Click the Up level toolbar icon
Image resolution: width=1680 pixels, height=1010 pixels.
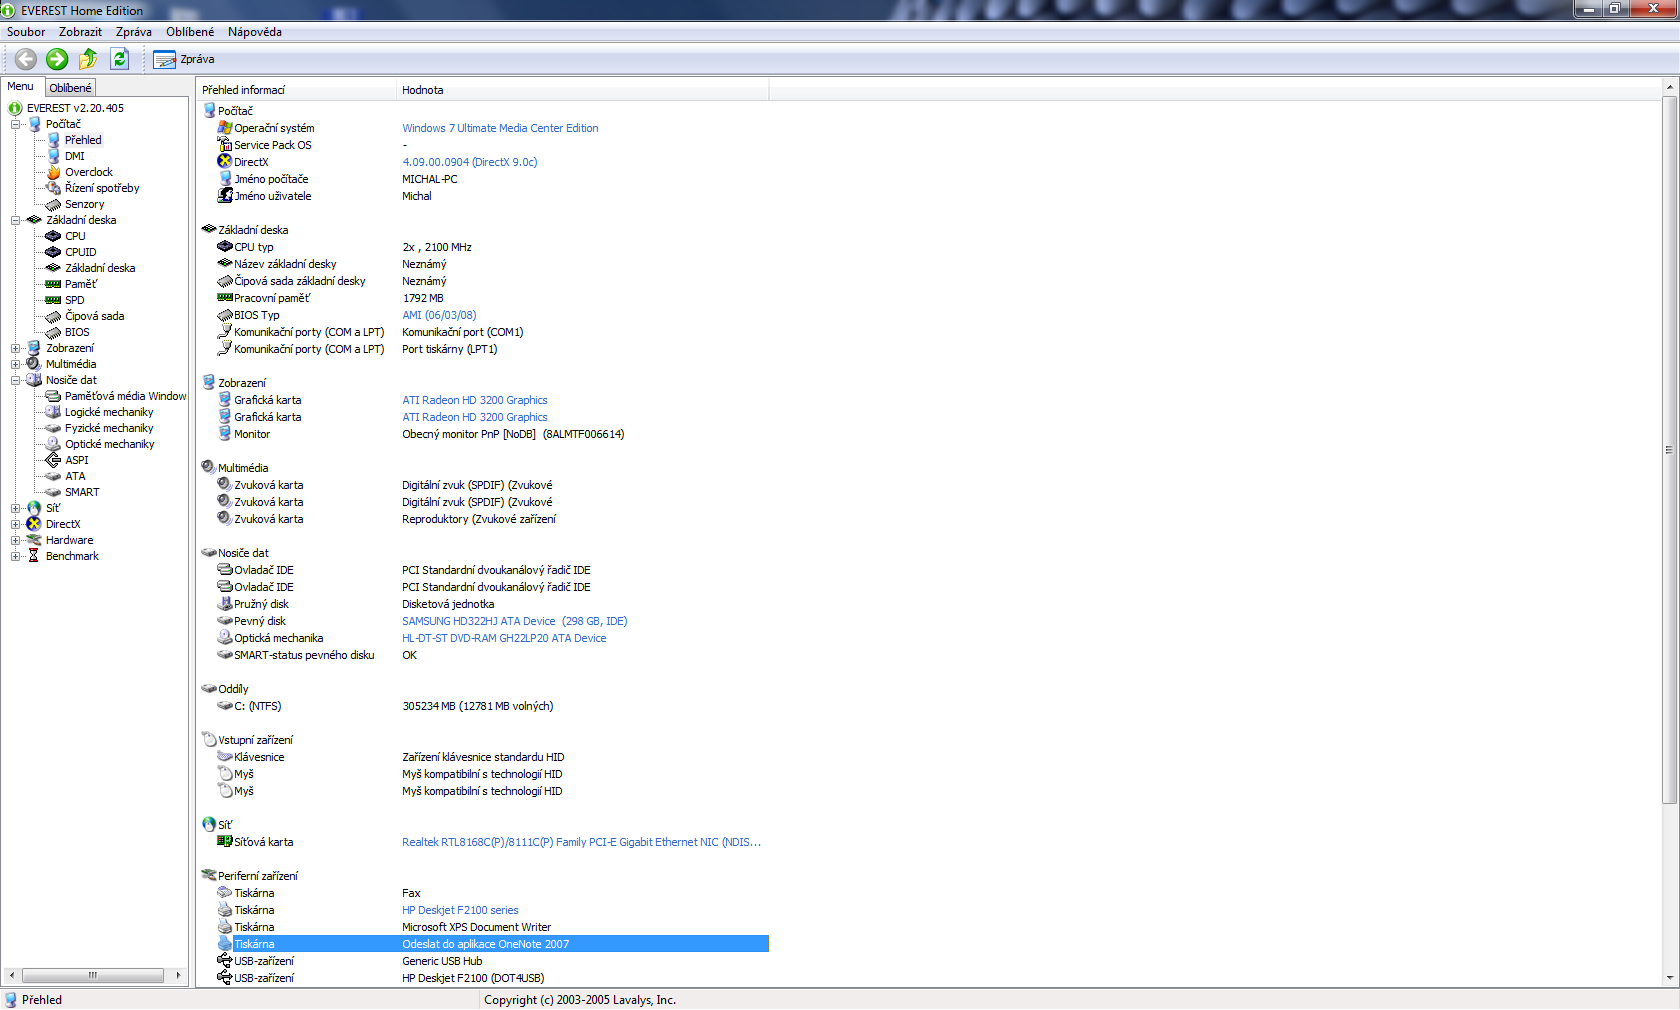88,59
